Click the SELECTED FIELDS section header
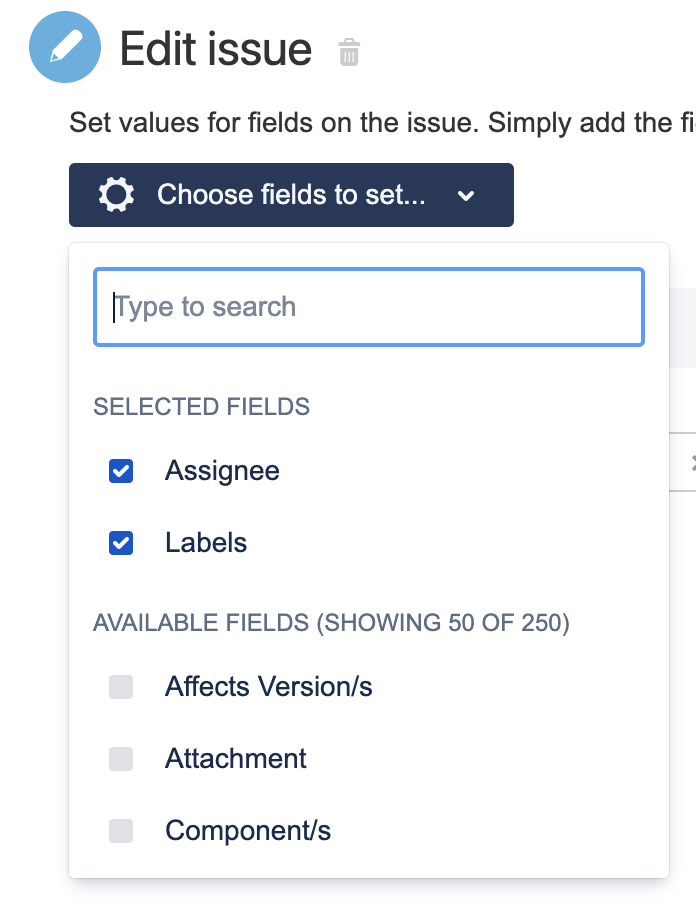 [201, 407]
